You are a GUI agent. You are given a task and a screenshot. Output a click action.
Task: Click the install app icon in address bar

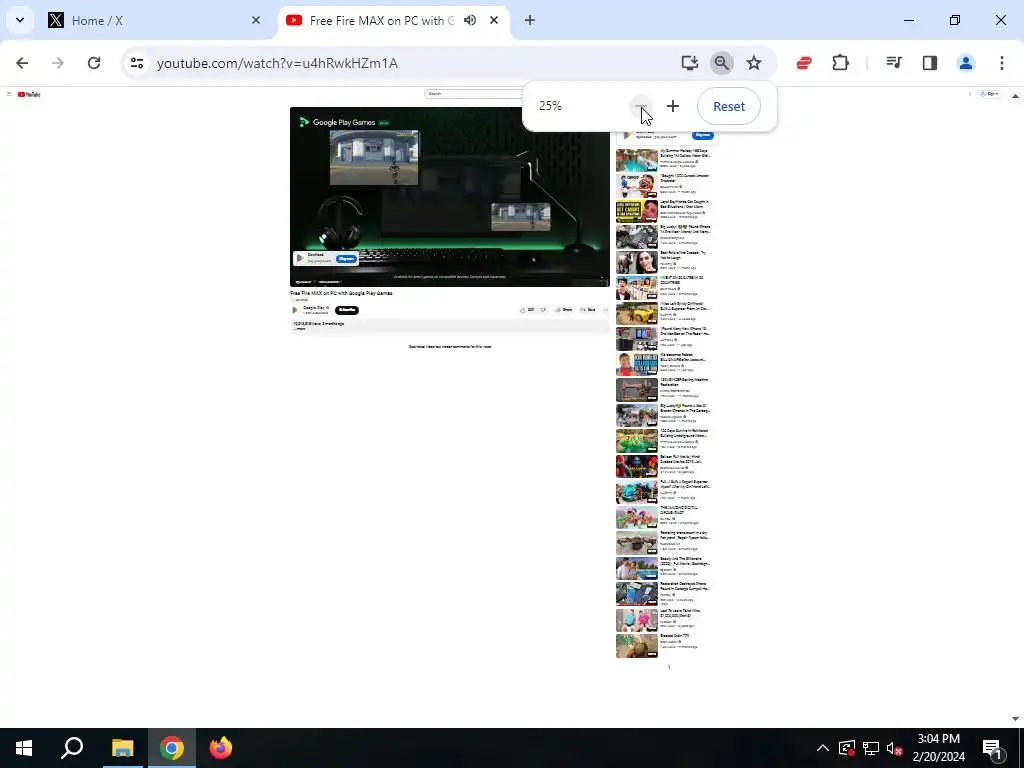pyautogui.click(x=690, y=63)
